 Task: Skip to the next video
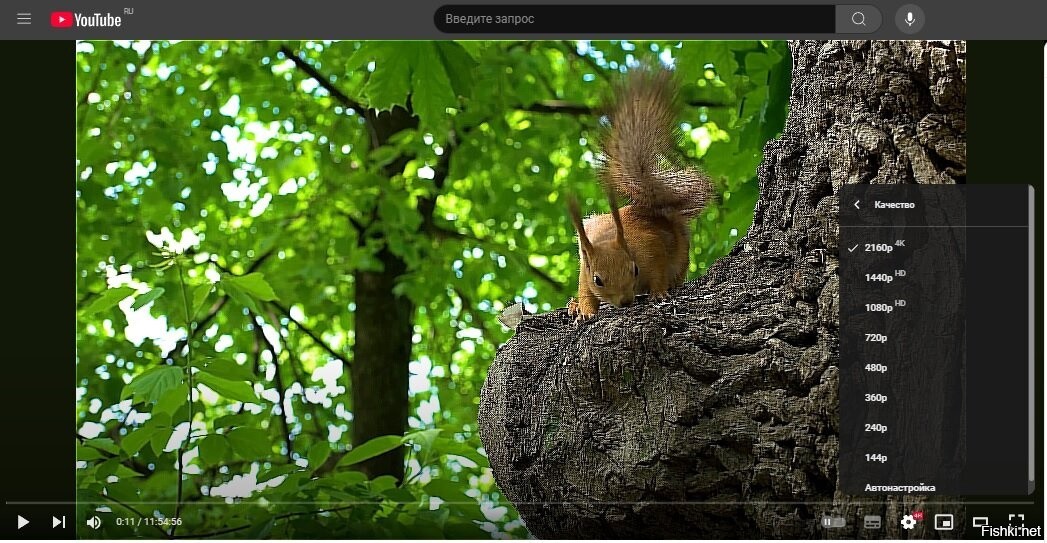tap(59, 522)
